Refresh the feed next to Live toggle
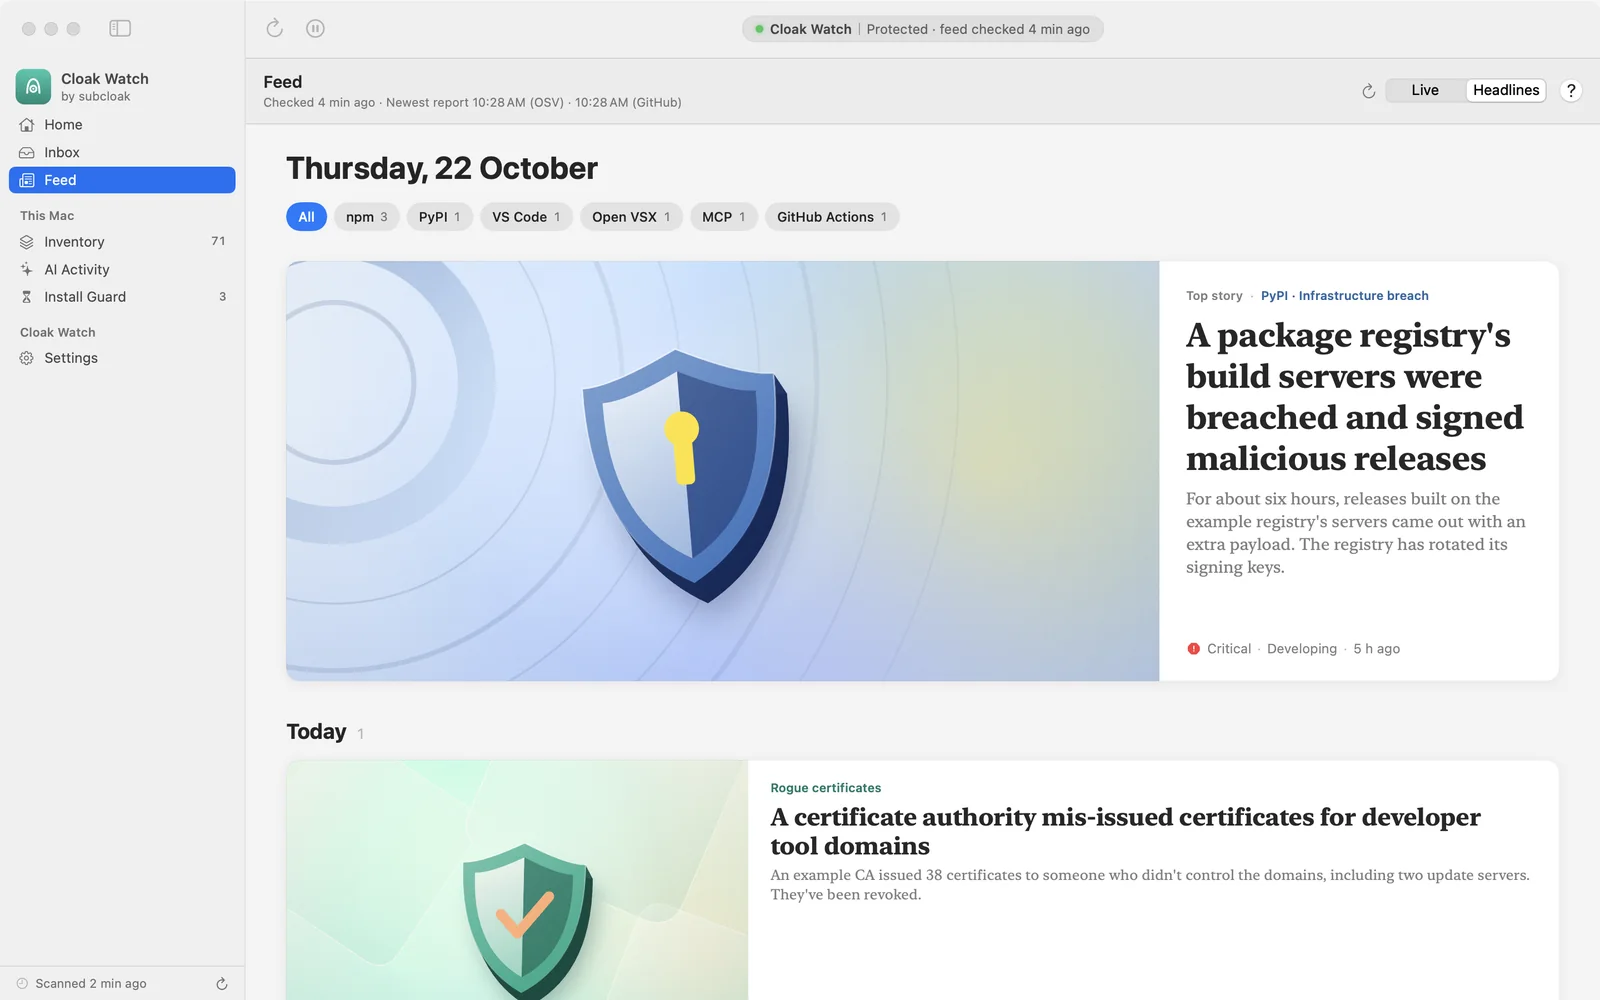1600x1000 pixels. [1369, 91]
